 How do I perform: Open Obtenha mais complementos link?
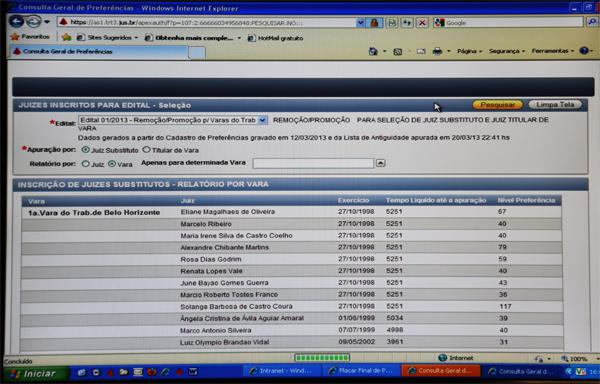(193, 38)
